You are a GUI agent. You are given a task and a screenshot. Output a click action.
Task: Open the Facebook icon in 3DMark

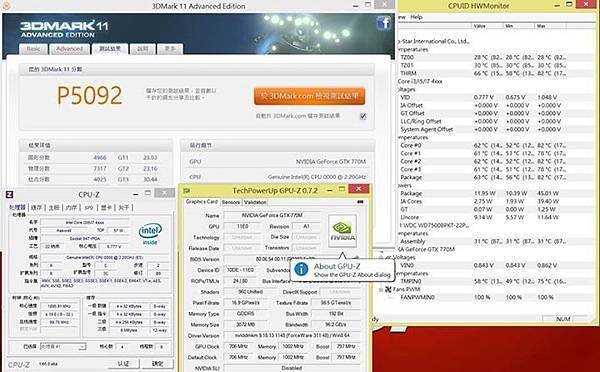pyautogui.click(x=384, y=24)
